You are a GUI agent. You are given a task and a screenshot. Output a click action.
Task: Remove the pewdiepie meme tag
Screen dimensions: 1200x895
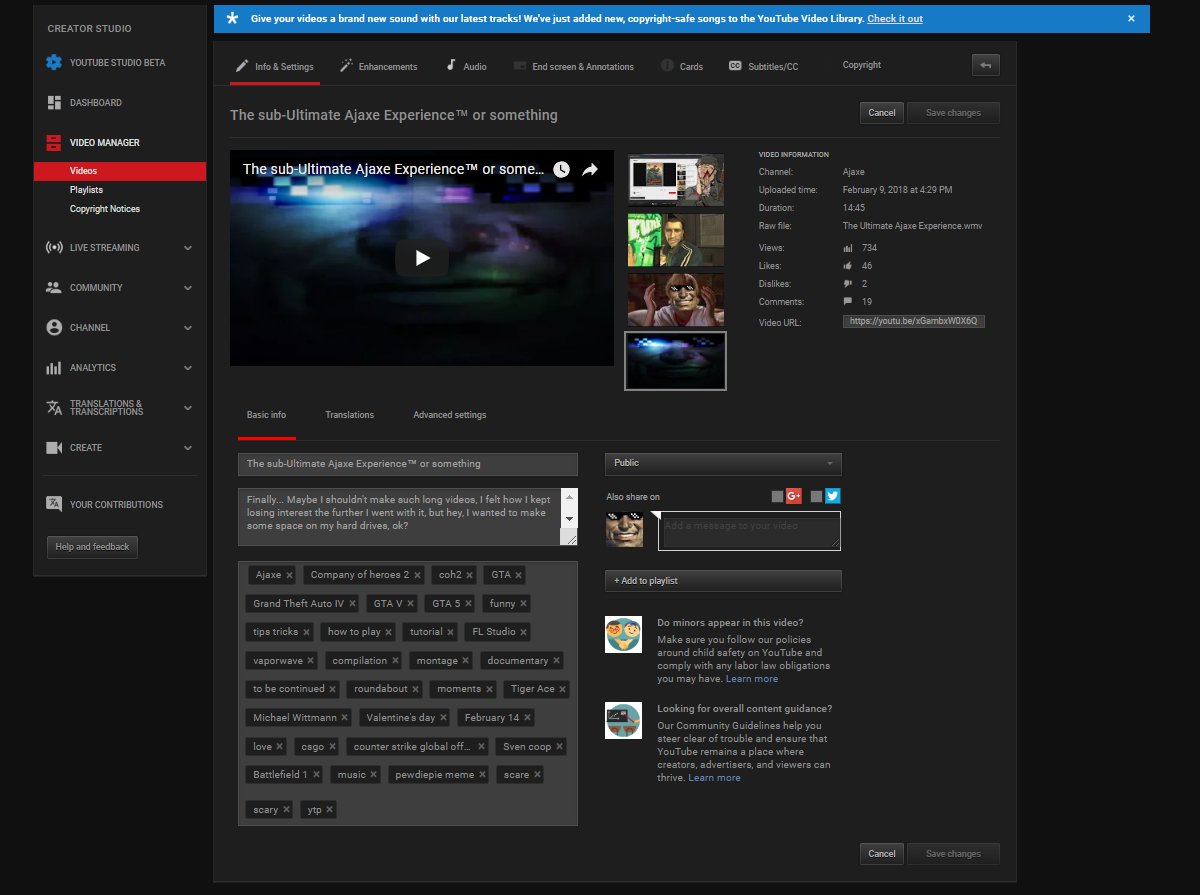[482, 775]
